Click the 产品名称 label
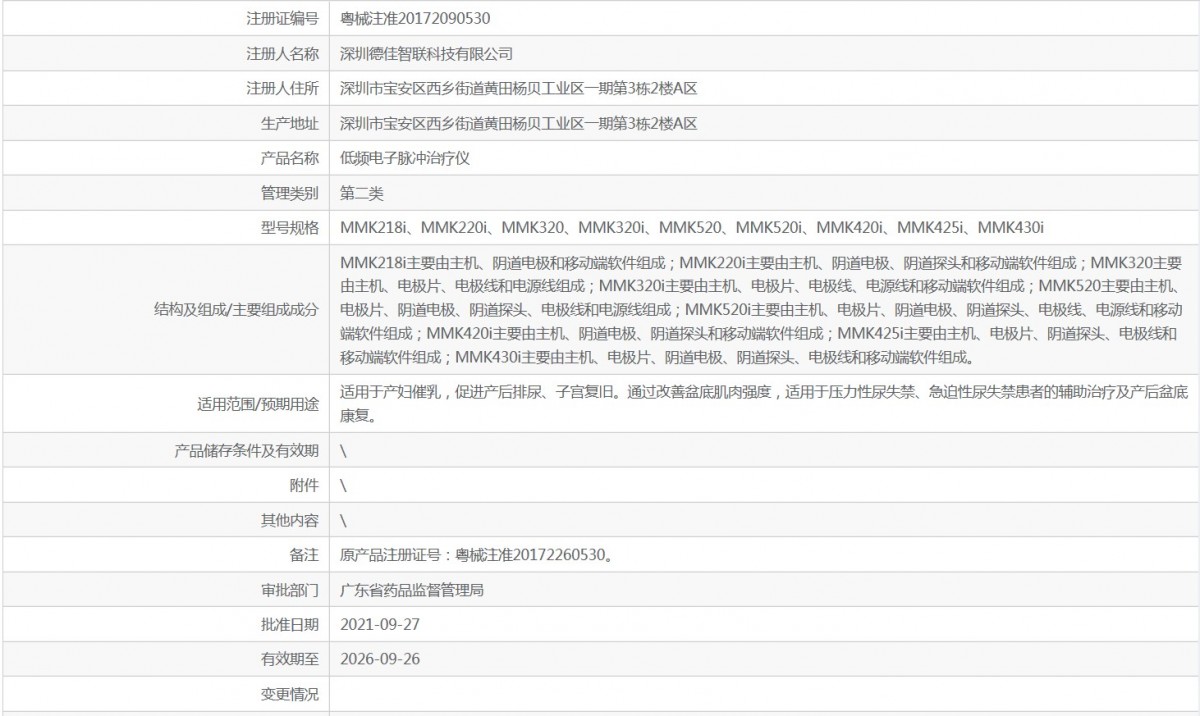The height and width of the screenshot is (716, 1200). [290, 158]
